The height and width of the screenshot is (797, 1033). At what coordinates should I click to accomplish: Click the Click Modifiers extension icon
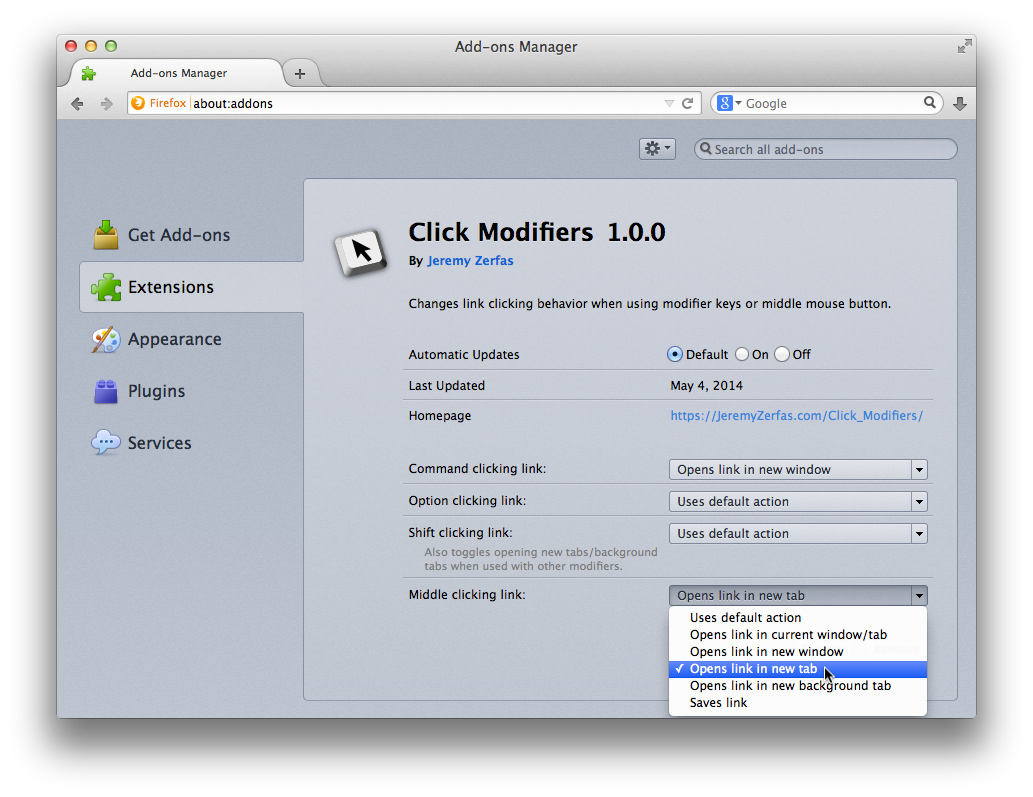360,250
